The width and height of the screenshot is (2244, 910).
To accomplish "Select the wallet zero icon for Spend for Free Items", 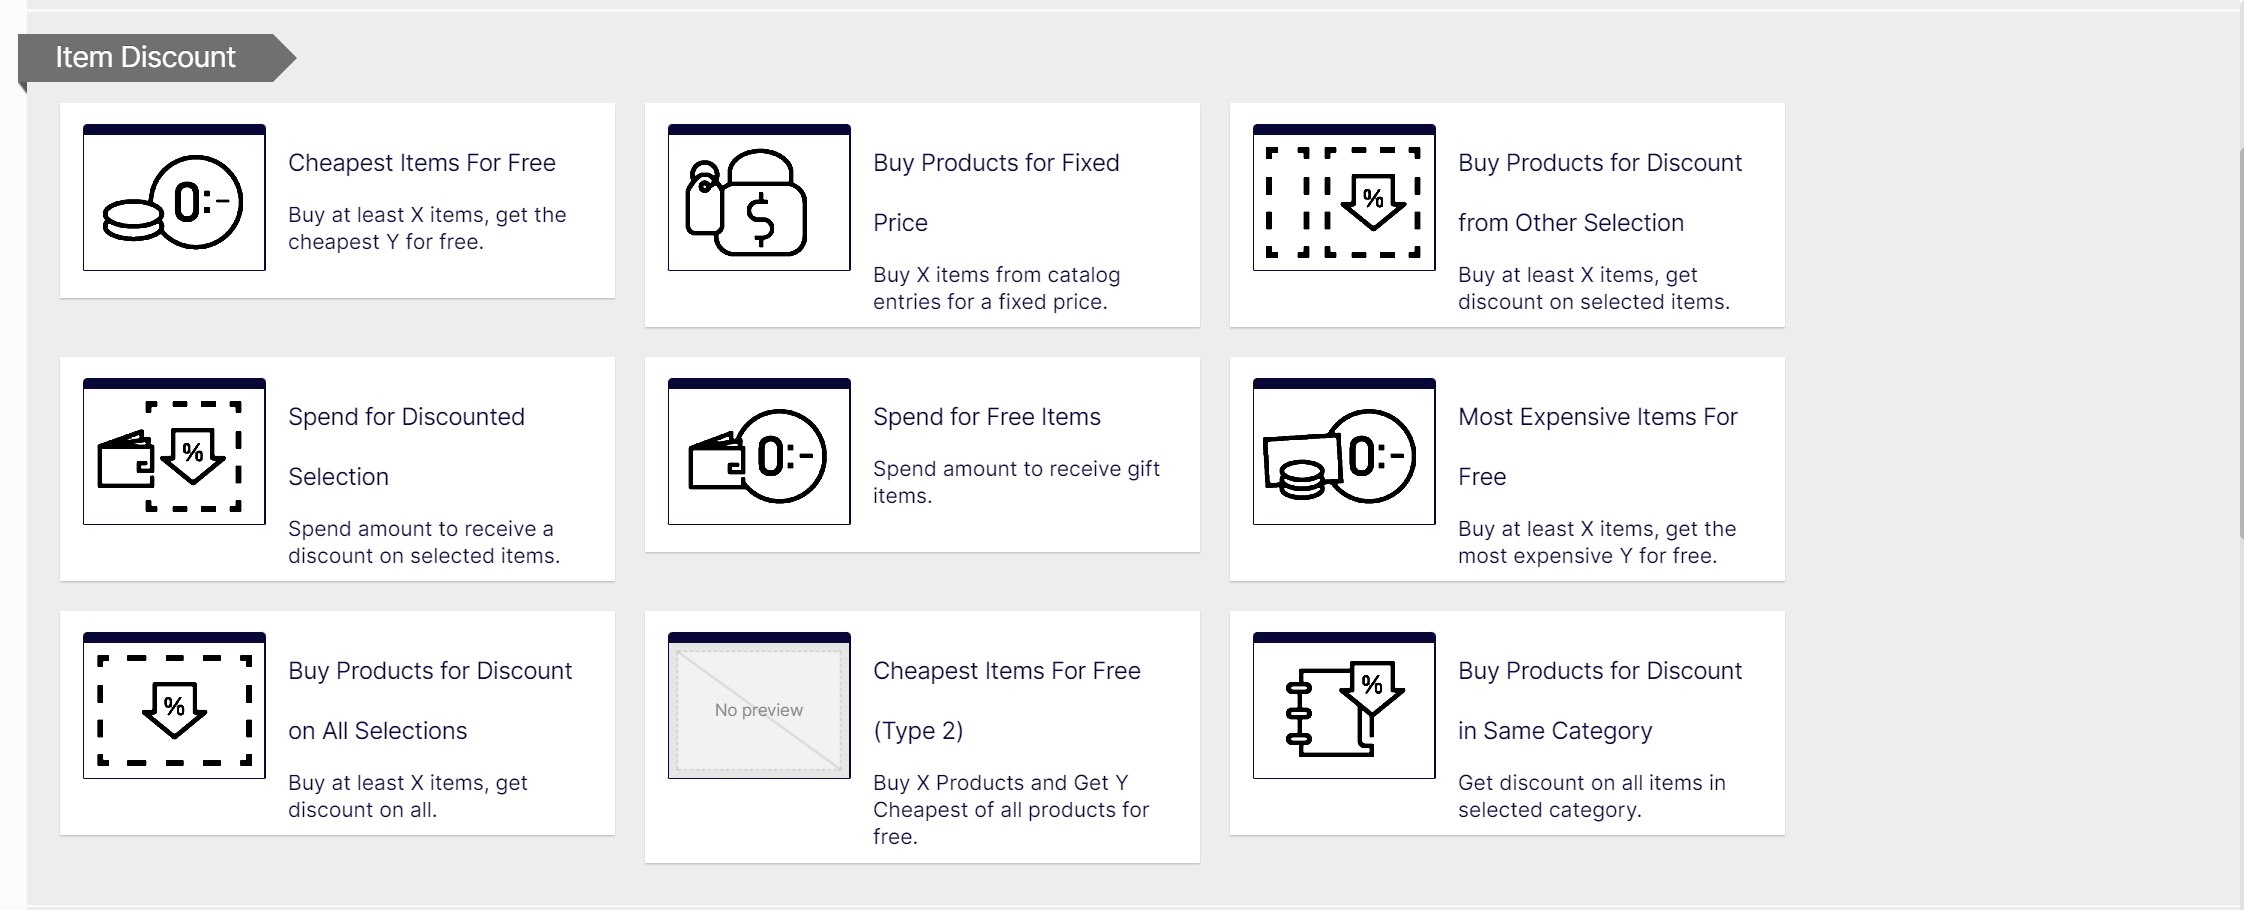I will point(758,452).
